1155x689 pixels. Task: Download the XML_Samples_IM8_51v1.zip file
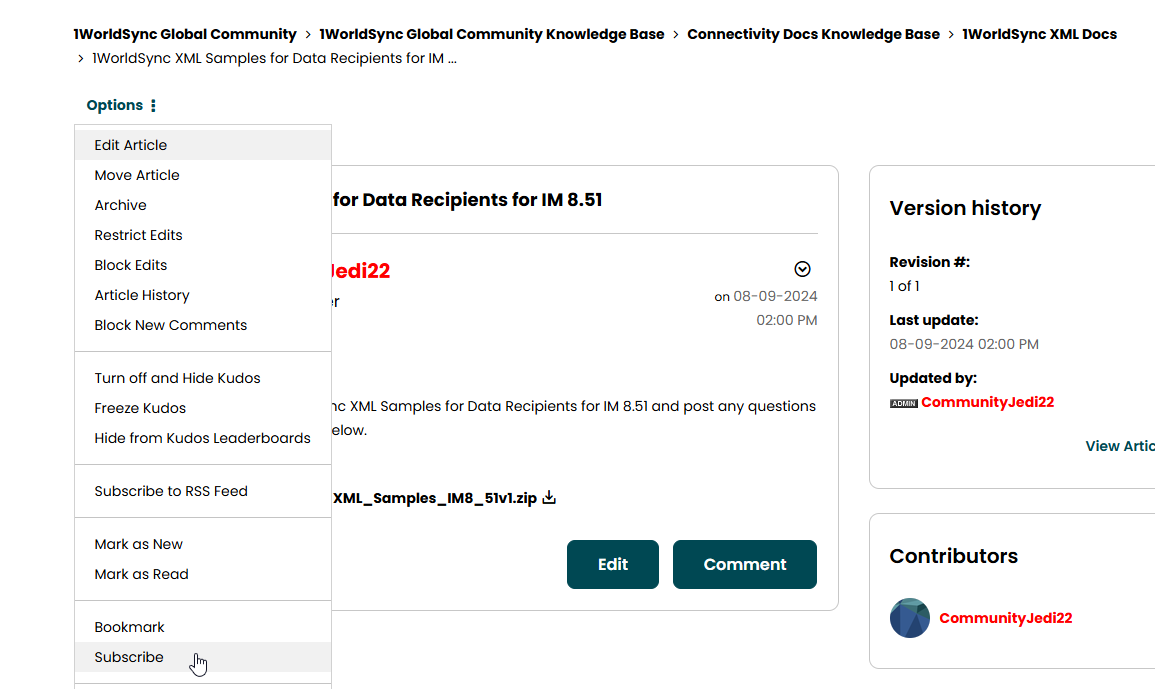[548, 496]
